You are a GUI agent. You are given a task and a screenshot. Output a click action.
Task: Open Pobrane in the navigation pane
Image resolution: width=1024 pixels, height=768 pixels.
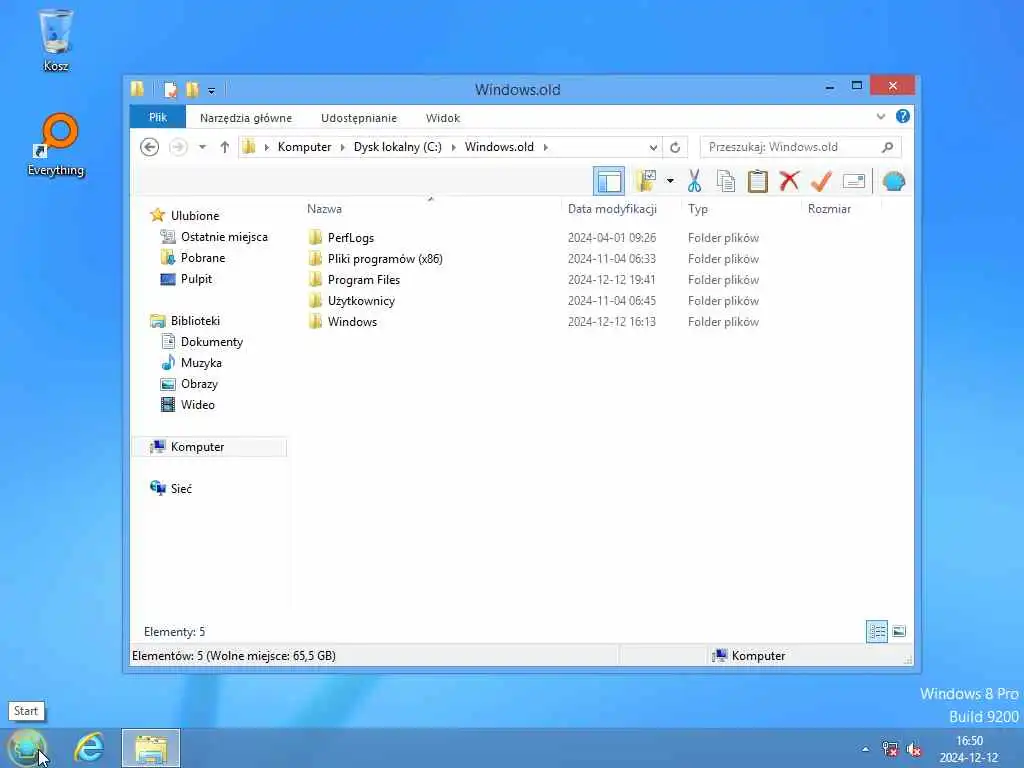coord(202,258)
